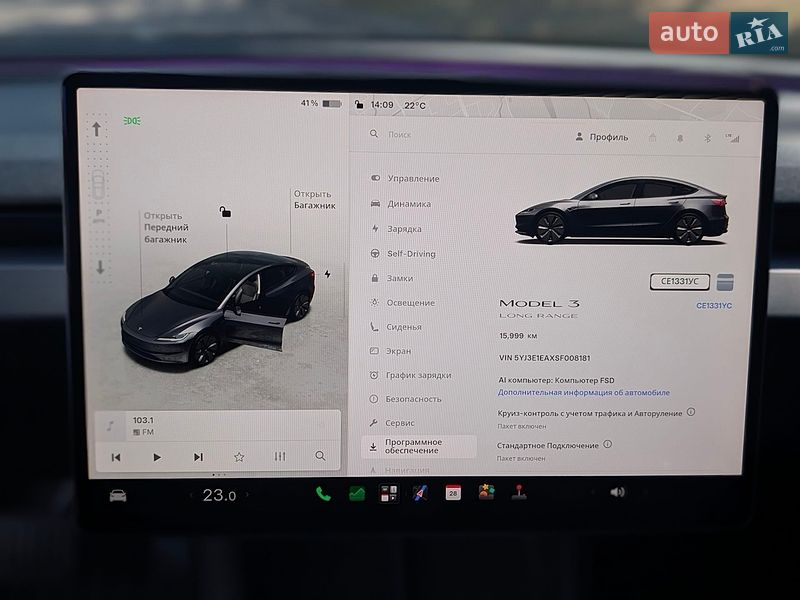Open the all apps launcher
The image size is (800, 600).
pyautogui.click(x=389, y=493)
